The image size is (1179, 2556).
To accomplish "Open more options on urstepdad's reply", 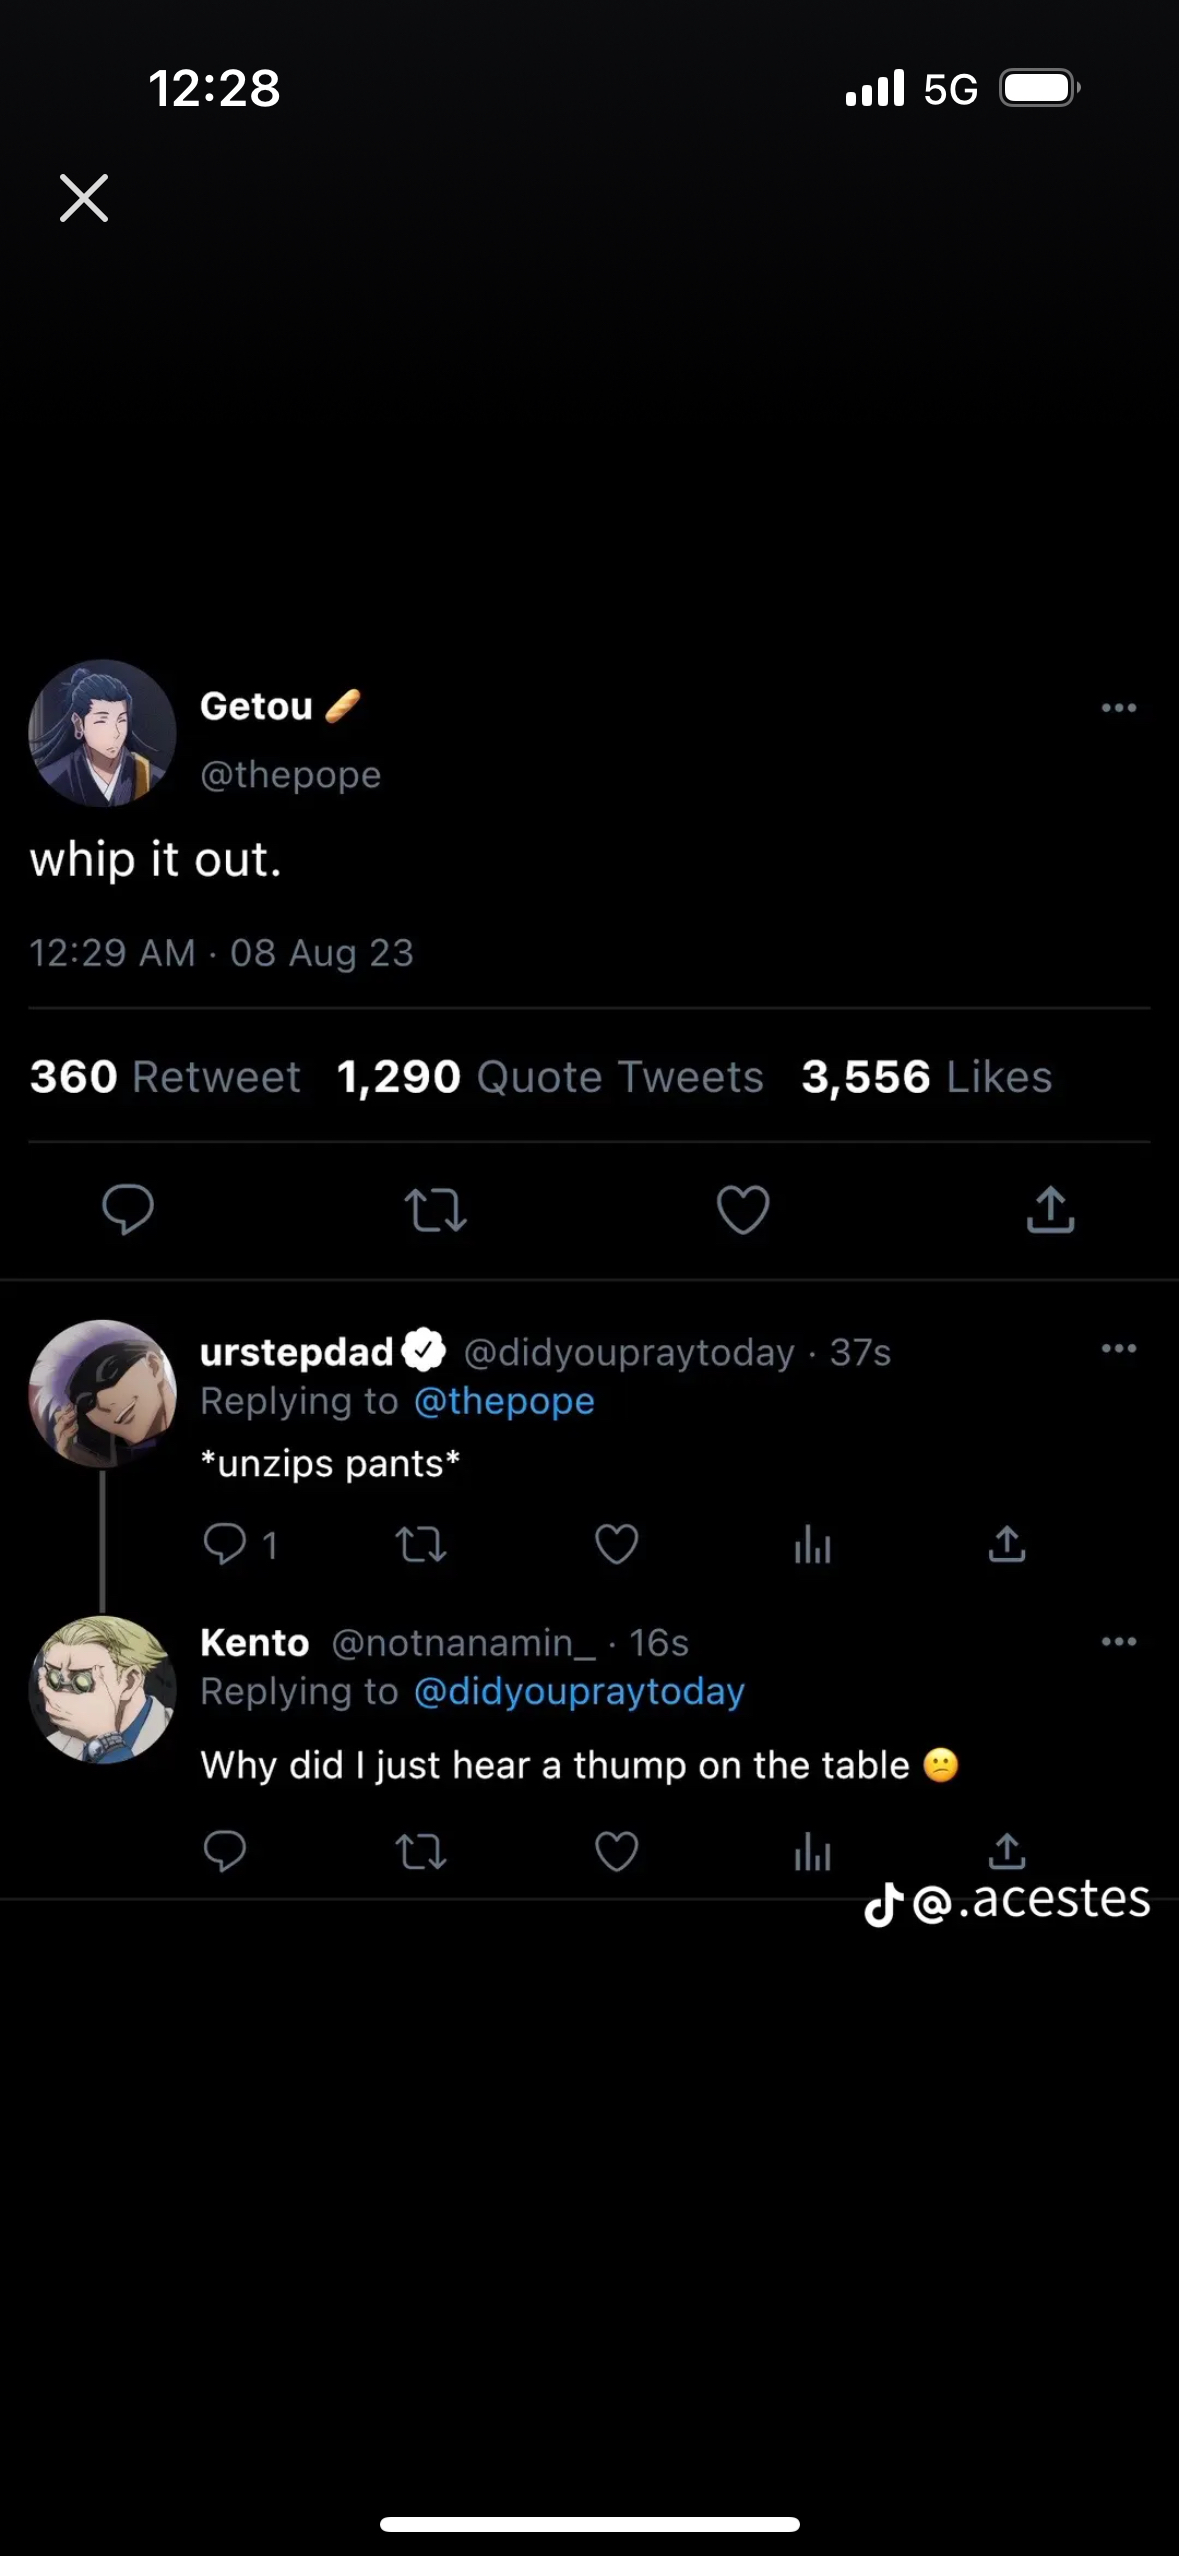I will tap(1118, 1348).
